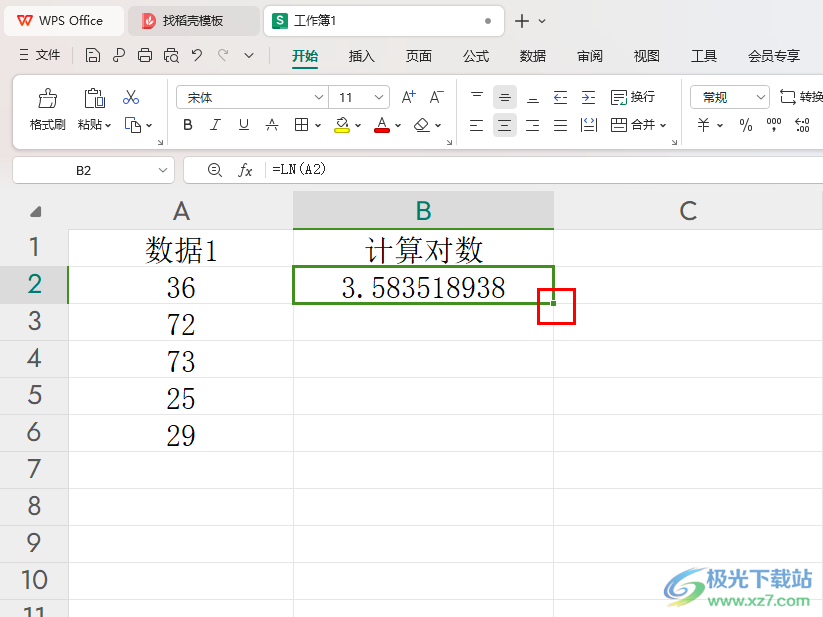Screen dimensions: 823x617
Task: Click the Paste (粘贴) clipboard icon
Action: 94,98
